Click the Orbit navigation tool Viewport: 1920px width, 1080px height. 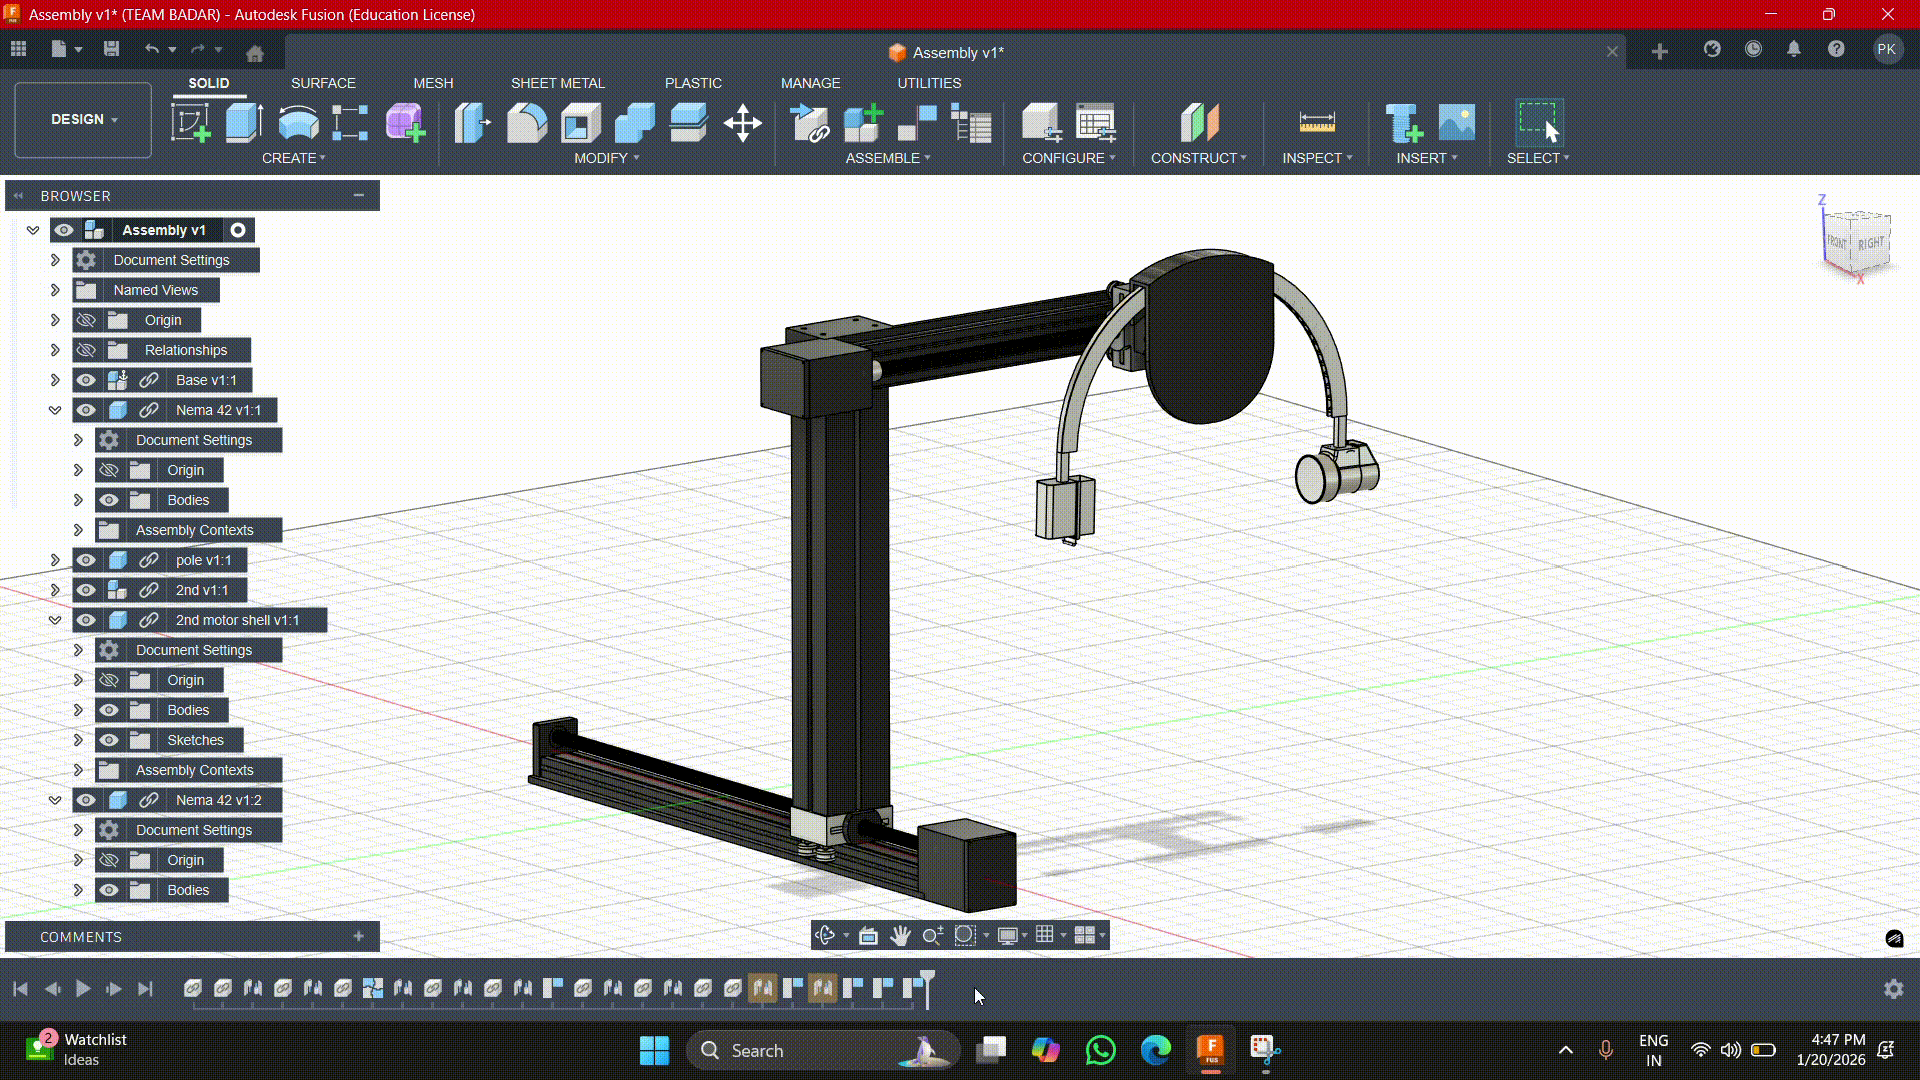click(x=825, y=935)
